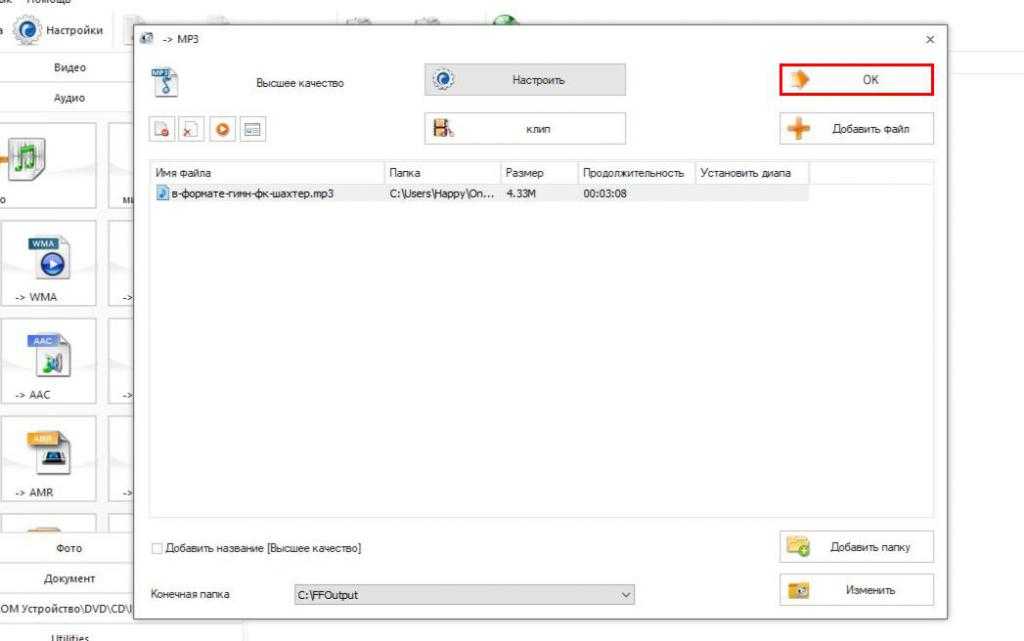Close the -> MP3 dialog
The height and width of the screenshot is (641, 1024).
930,39
